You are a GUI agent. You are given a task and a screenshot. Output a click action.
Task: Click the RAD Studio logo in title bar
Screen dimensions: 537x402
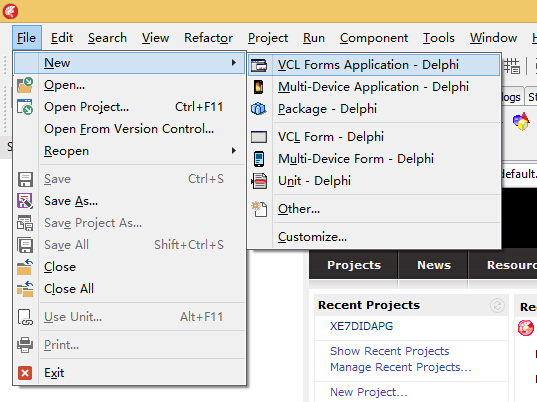point(10,11)
